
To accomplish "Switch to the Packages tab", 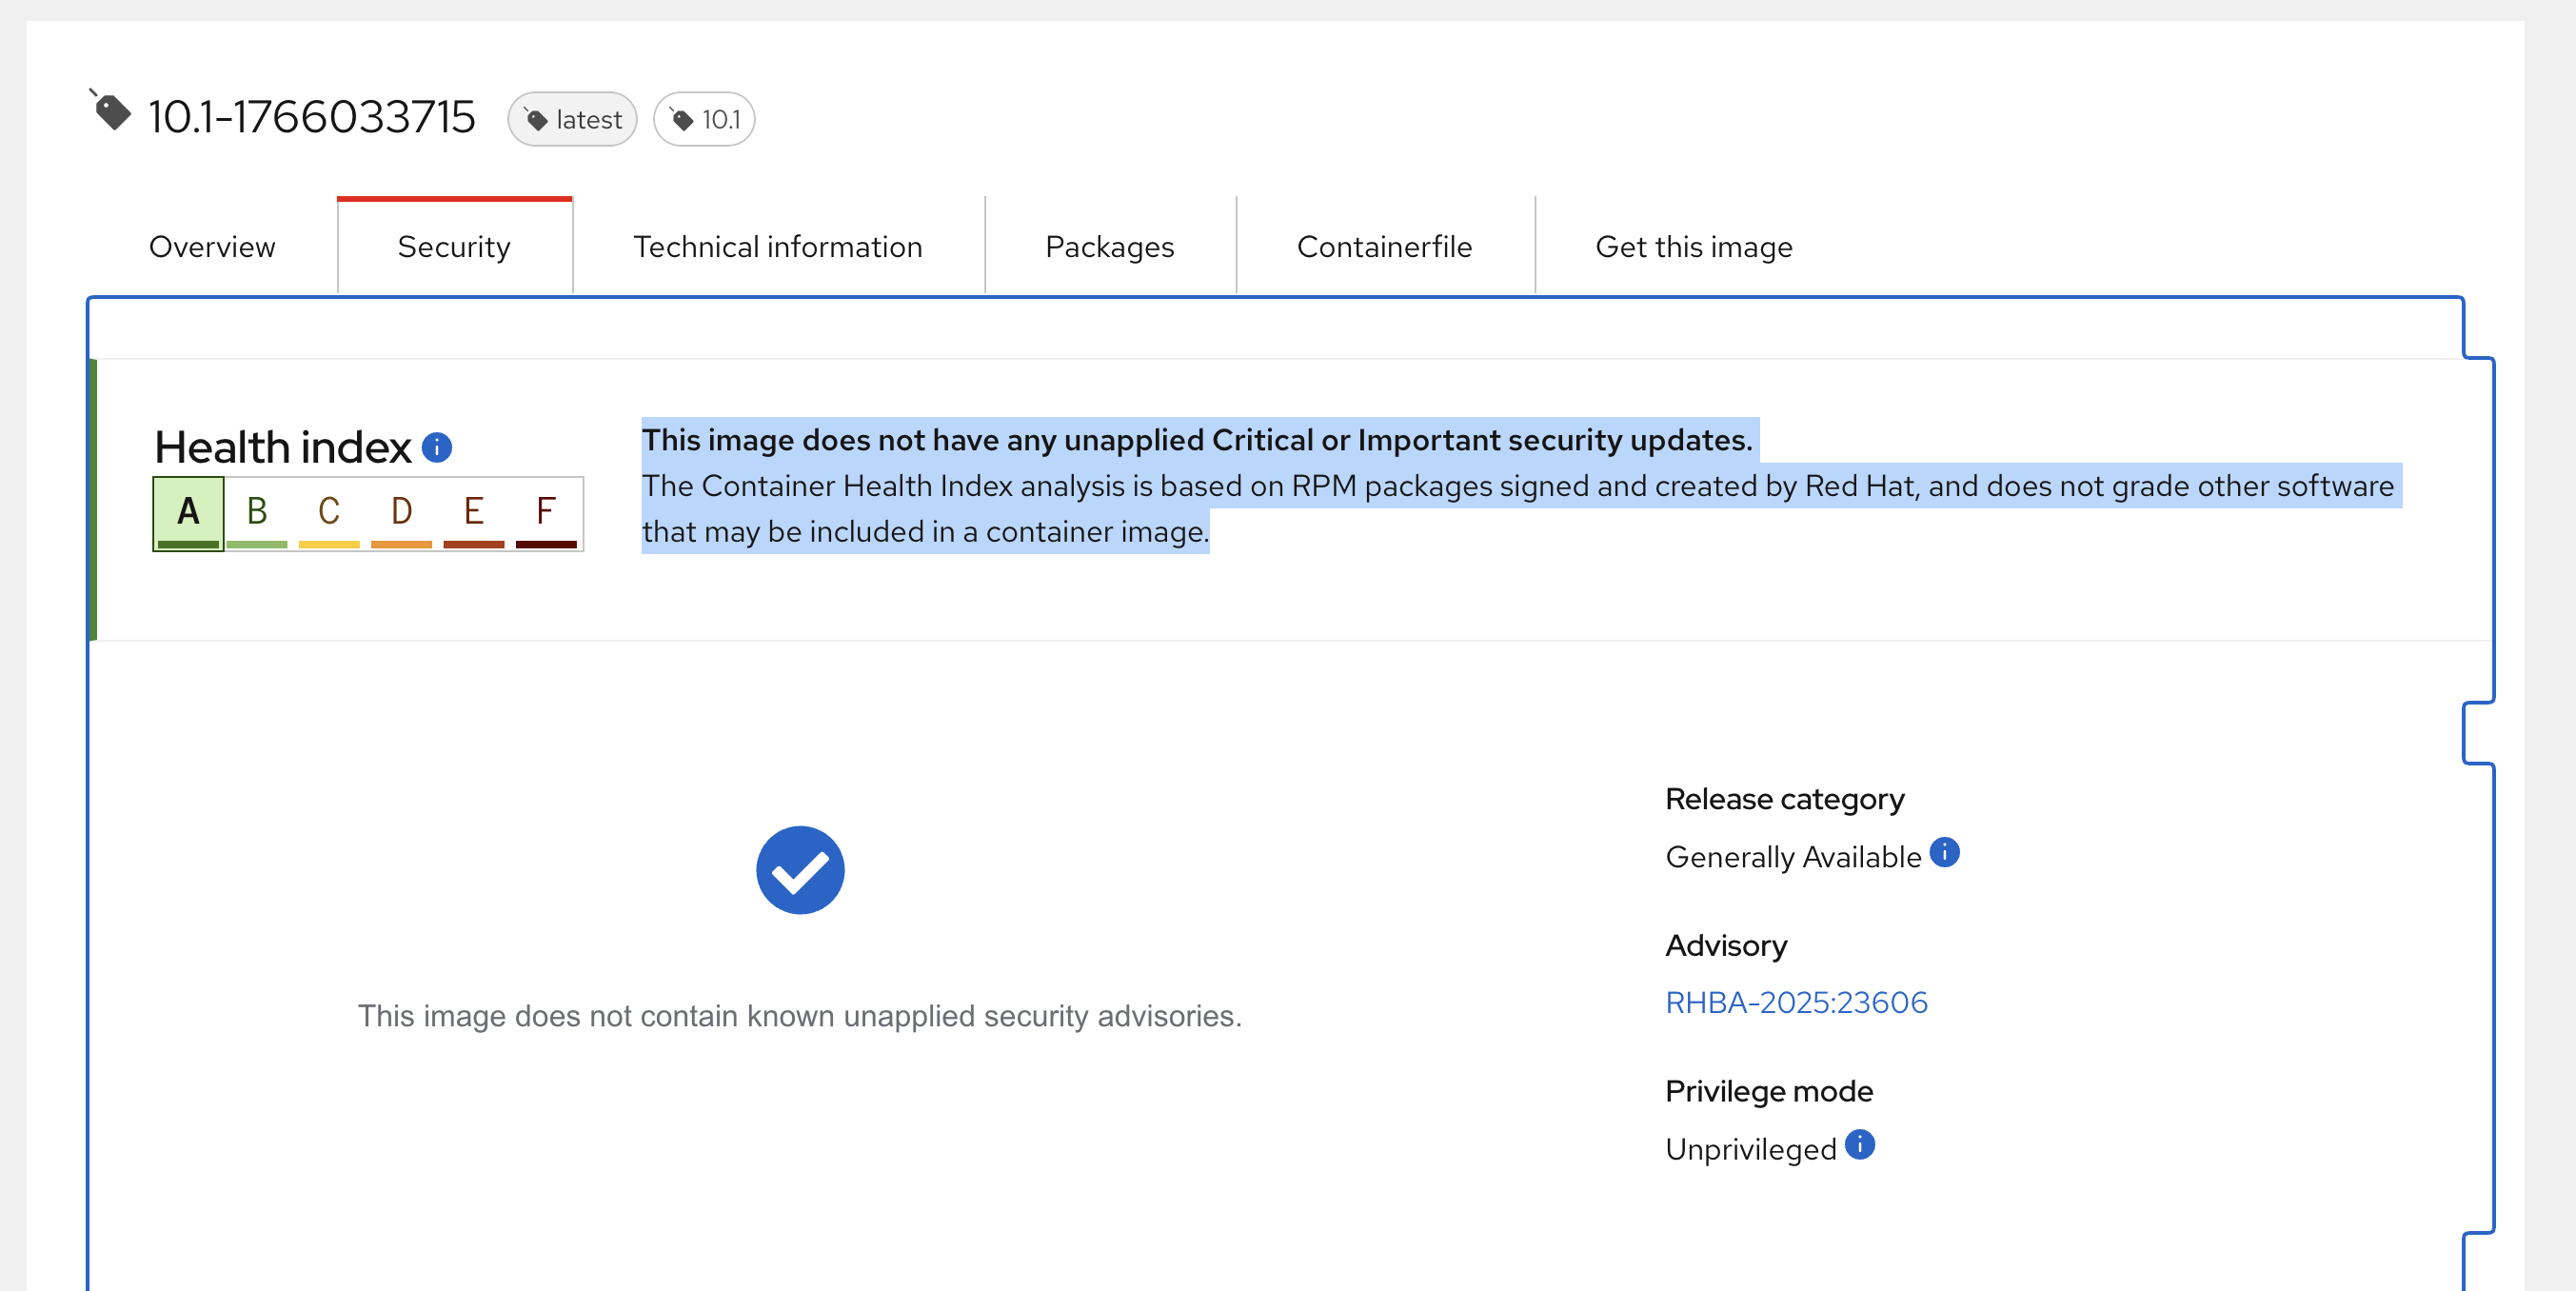I will click(1109, 247).
